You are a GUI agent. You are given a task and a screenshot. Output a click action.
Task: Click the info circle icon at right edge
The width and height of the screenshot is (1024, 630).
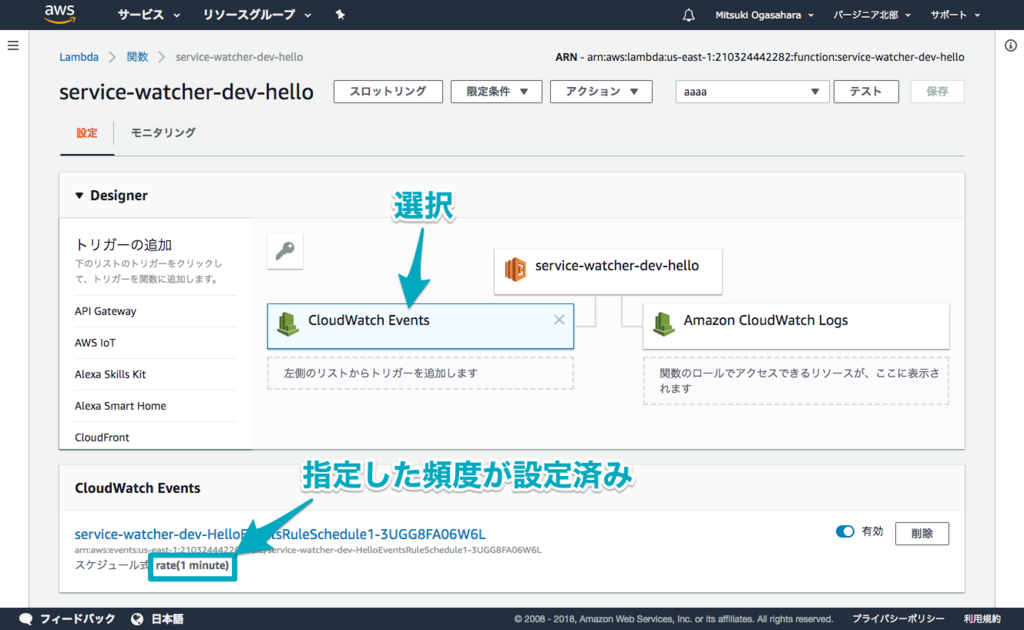click(1010, 46)
